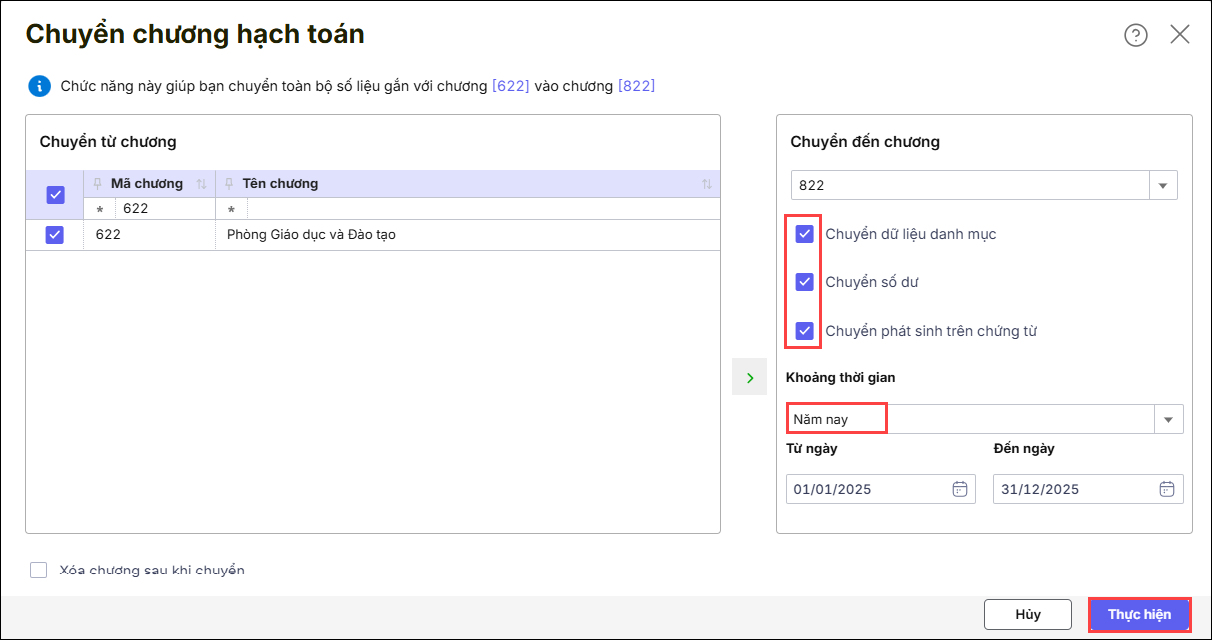Click the blue info icon
Screen dimensions: 1212x640
39,86
